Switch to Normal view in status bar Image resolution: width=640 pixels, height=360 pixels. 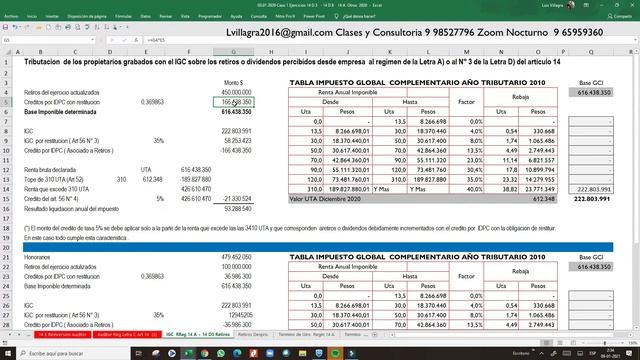(546, 343)
